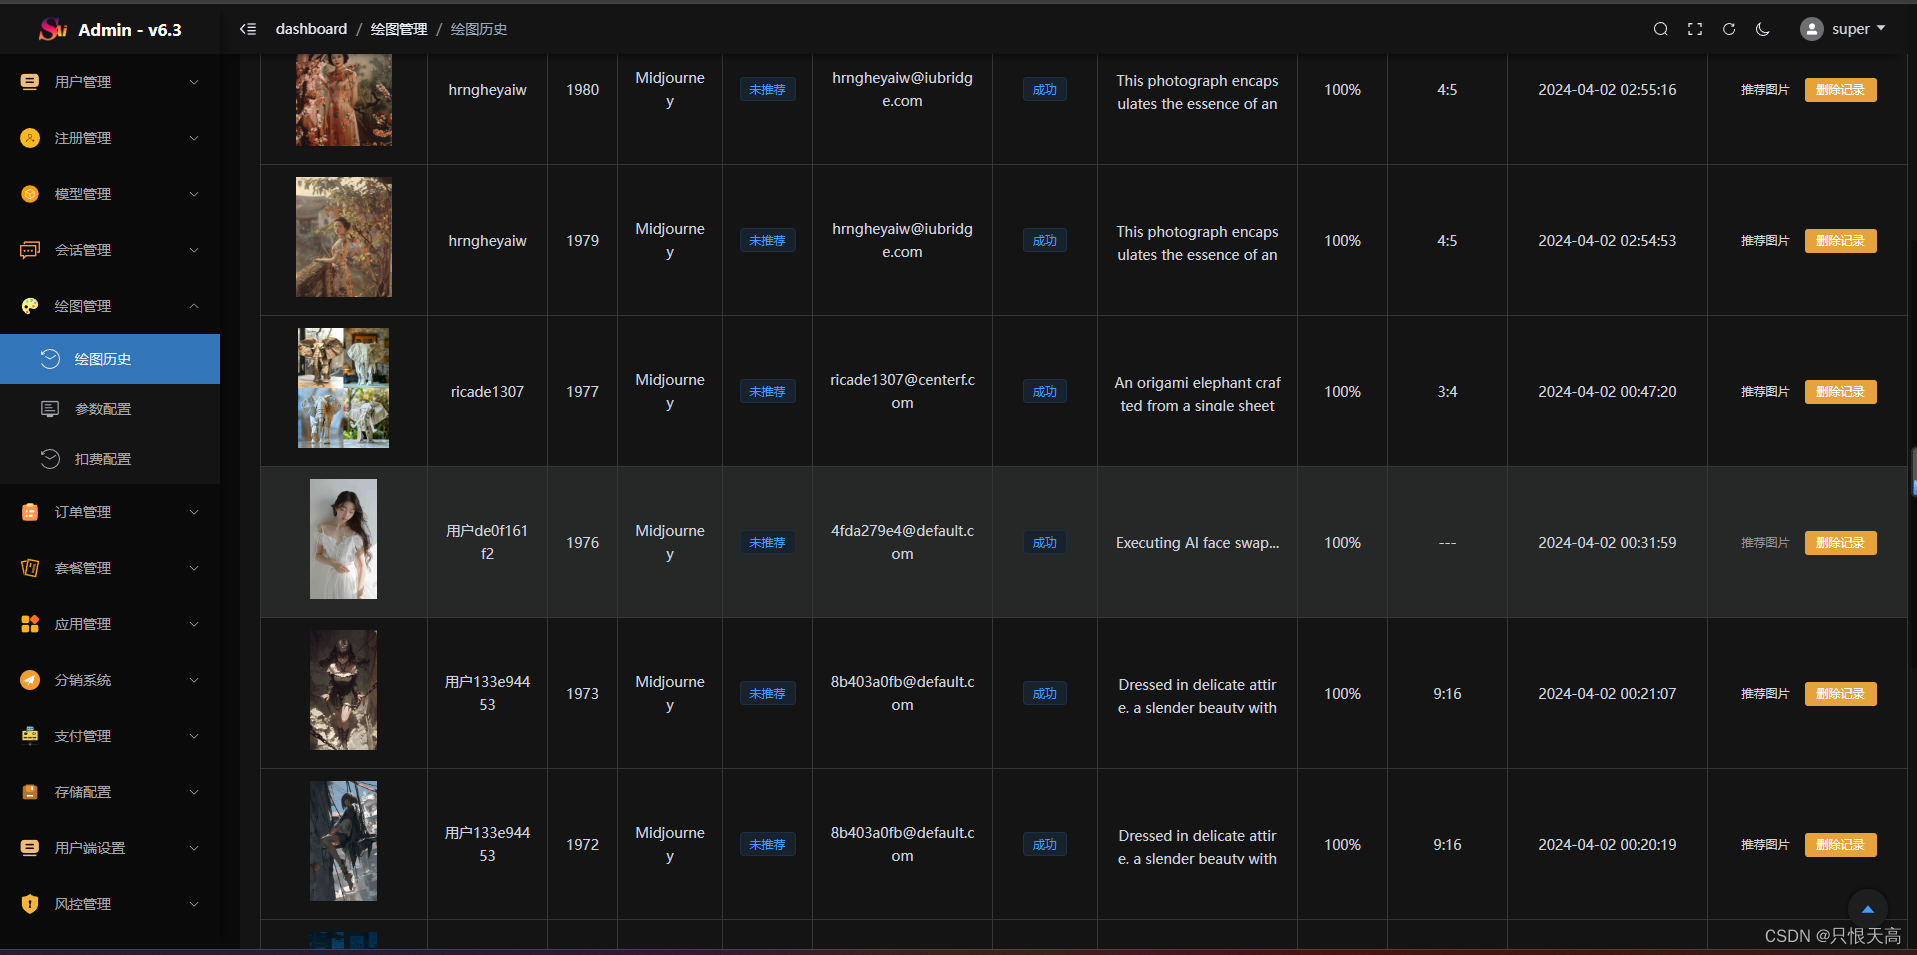This screenshot has width=1917, height=955.
Task: Open thumbnail for record 1972
Action: [343, 841]
